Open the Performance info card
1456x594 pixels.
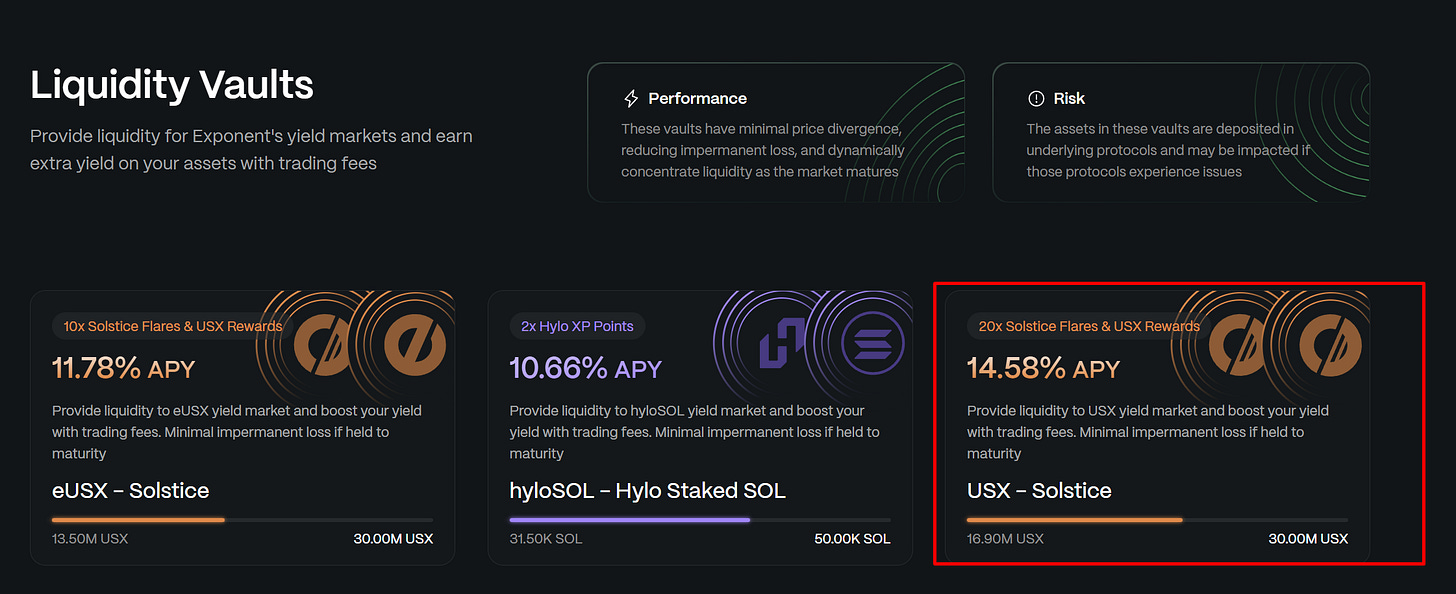tap(776, 132)
